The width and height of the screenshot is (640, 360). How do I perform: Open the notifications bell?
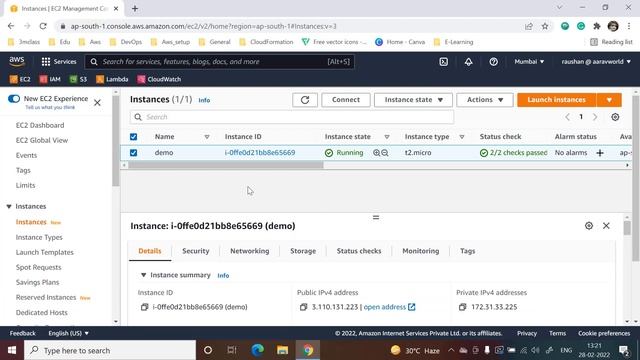pyautogui.click(x=469, y=62)
